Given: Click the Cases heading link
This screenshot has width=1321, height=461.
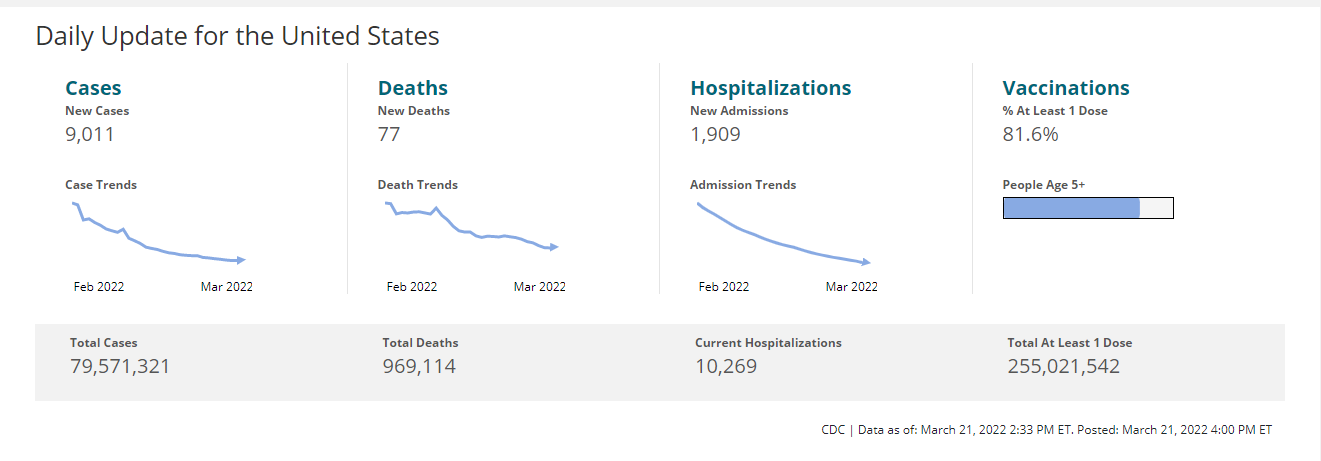Looking at the screenshot, I should click(93, 88).
